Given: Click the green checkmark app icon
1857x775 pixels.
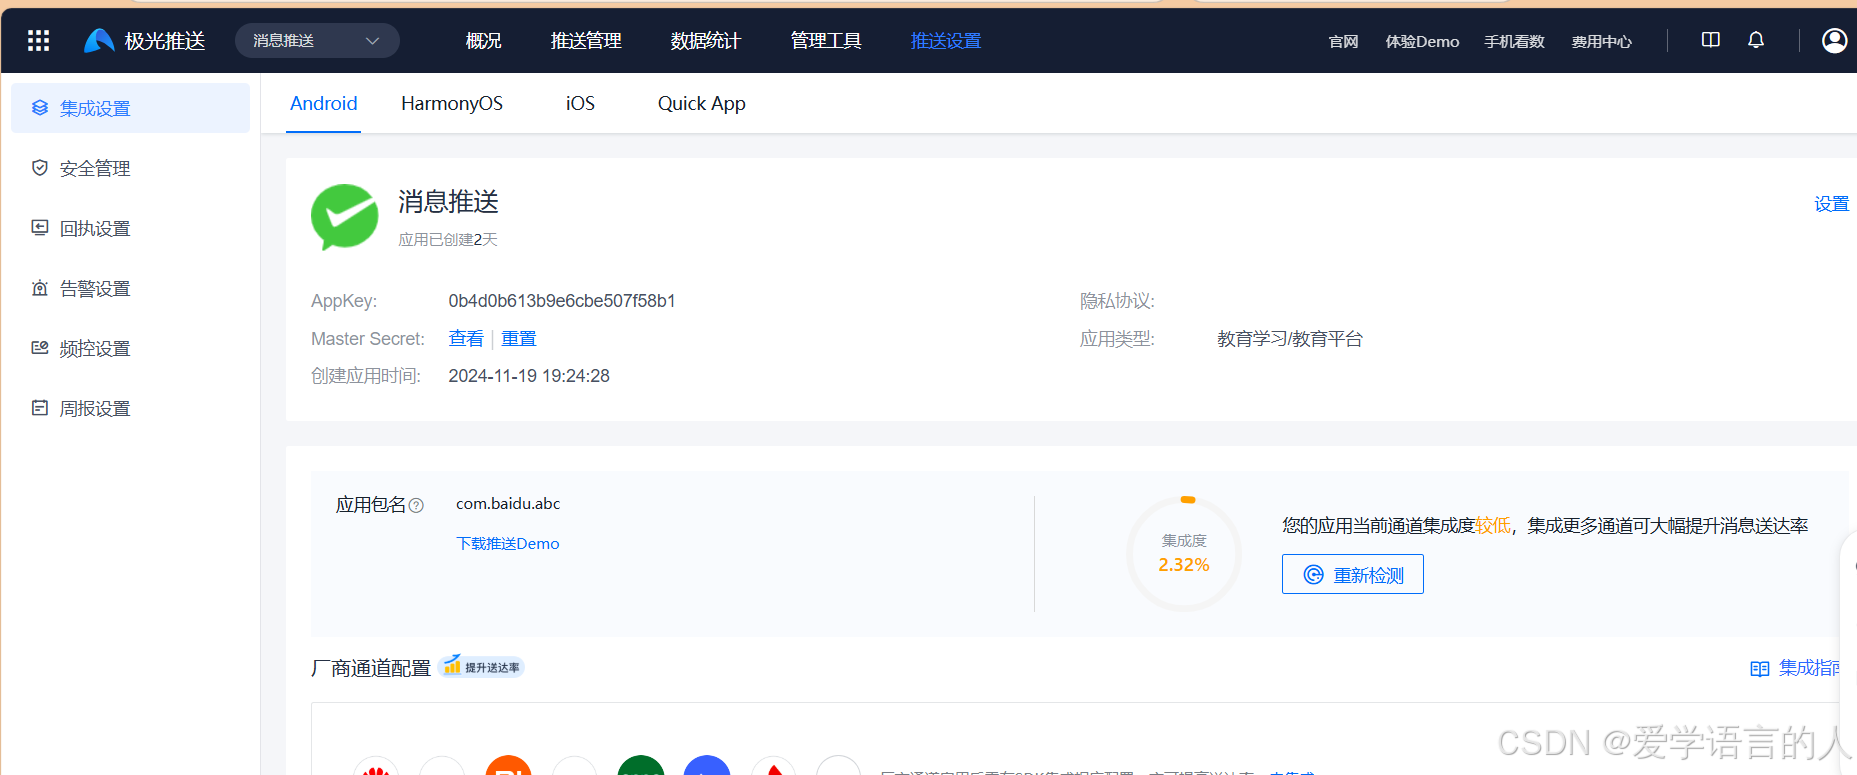Looking at the screenshot, I should (344, 216).
